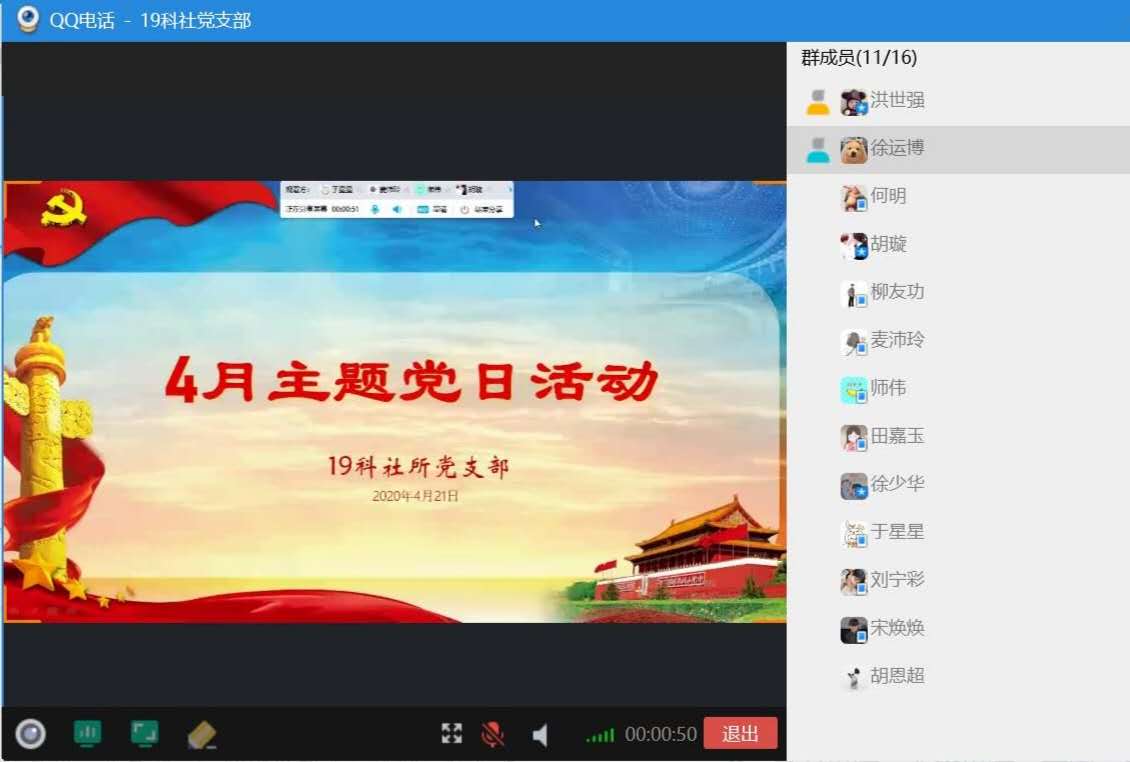The image size is (1130, 762).
Task: Open the whiteboard eraser tool icon
Action: (202, 736)
